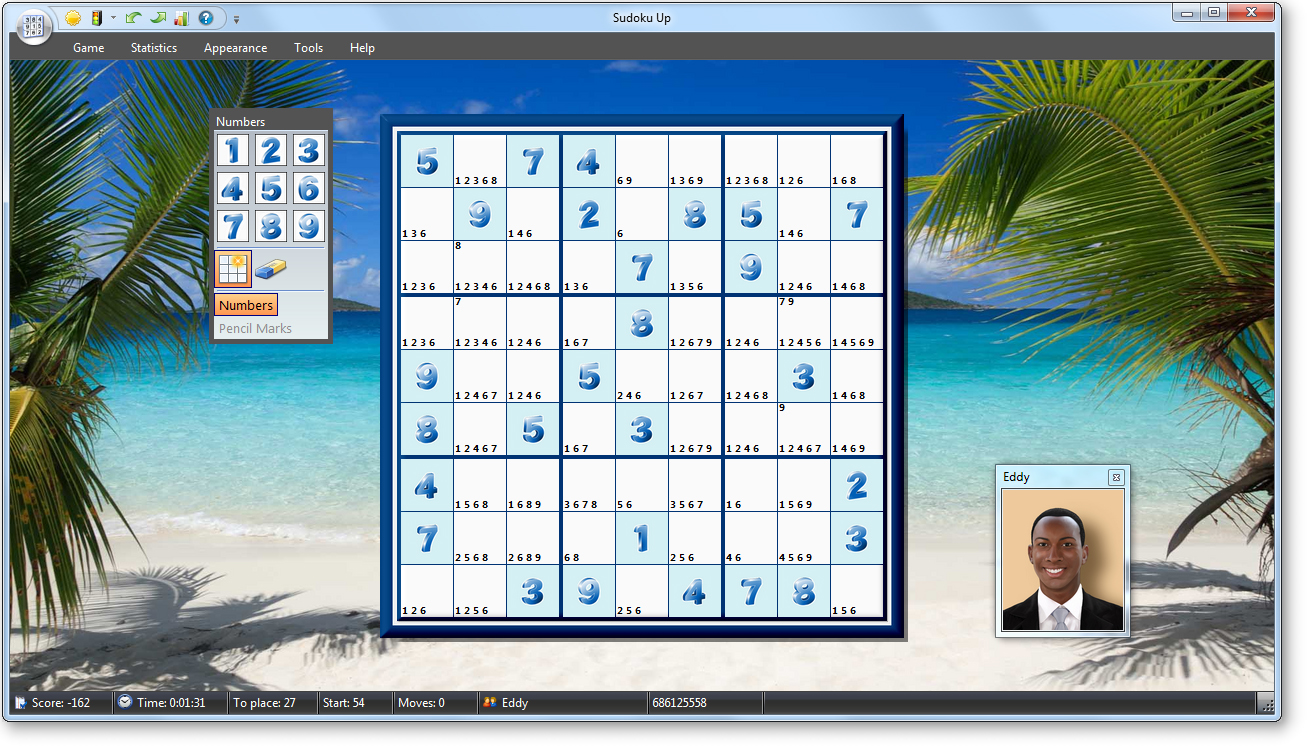Select number 9 in the Numbers panel
1309x746 pixels.
tap(308, 226)
